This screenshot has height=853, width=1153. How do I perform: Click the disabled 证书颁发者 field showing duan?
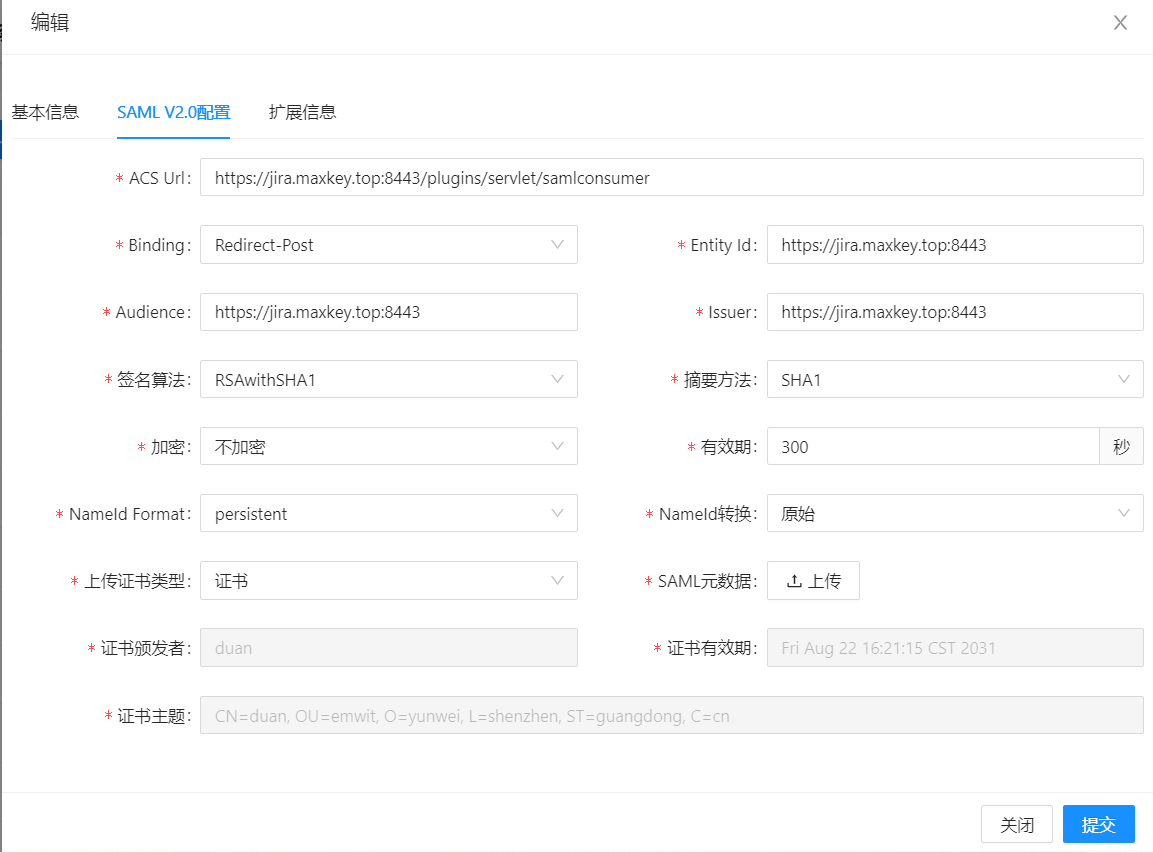point(388,648)
